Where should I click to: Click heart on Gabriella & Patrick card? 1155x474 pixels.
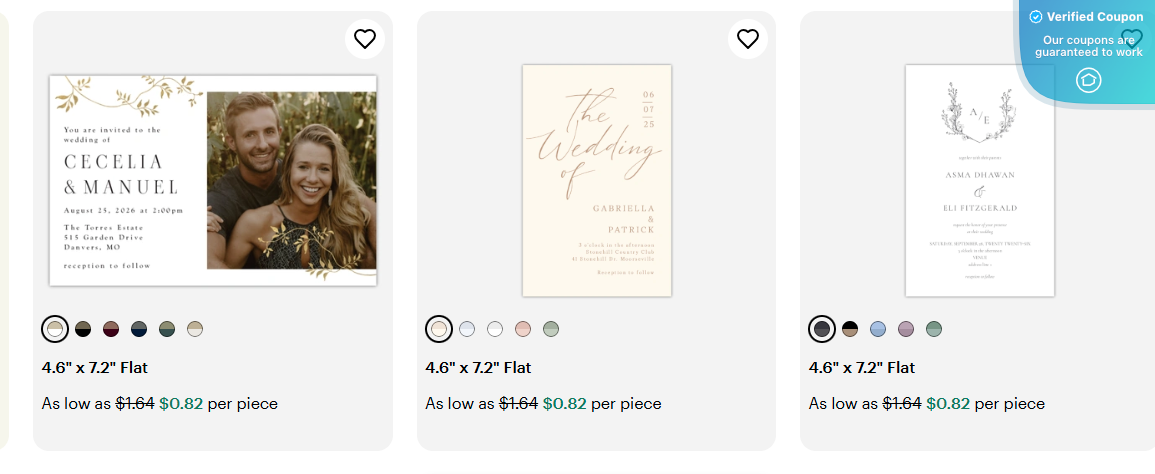(x=748, y=39)
